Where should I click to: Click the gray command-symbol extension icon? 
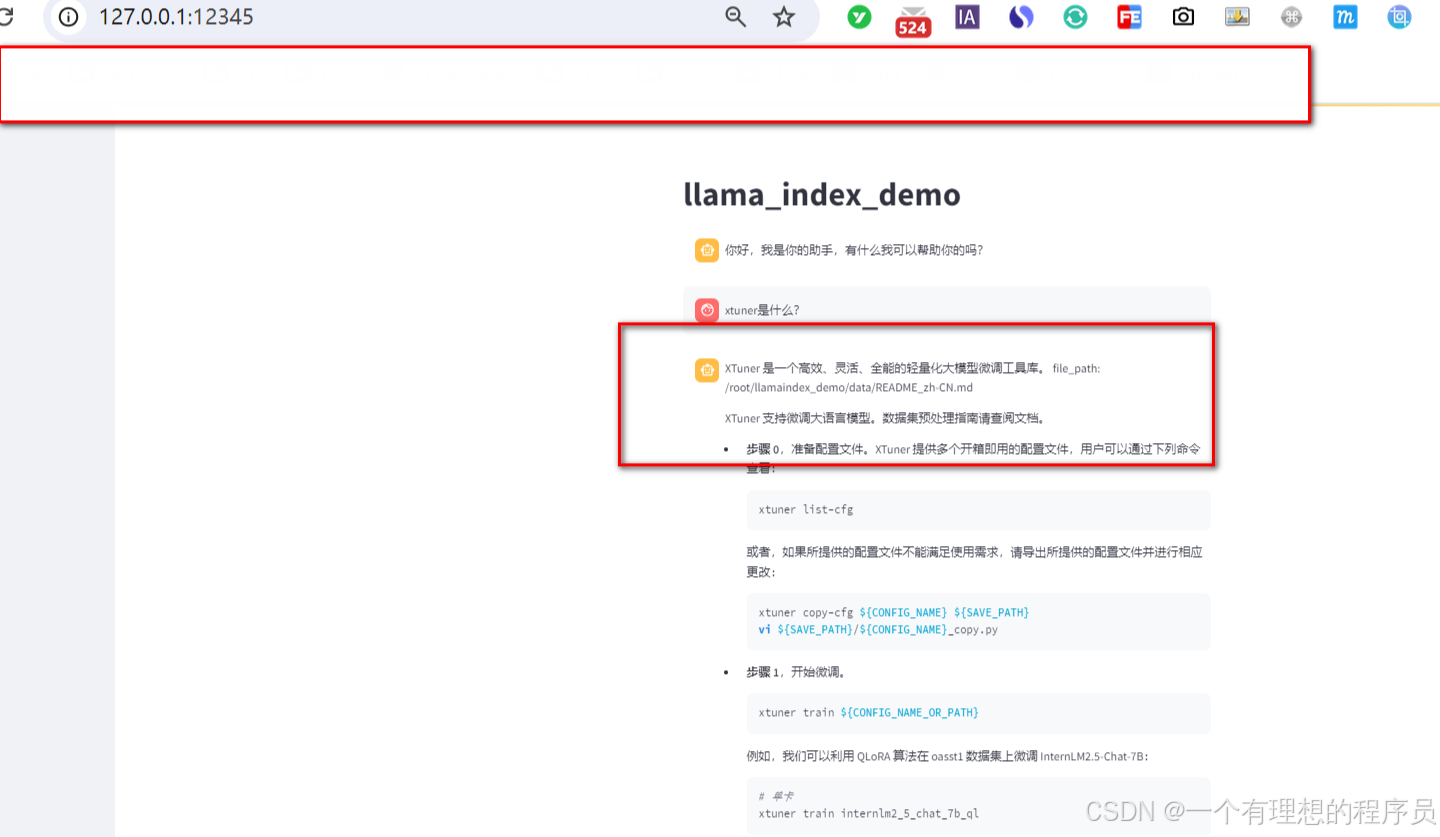point(1291,17)
